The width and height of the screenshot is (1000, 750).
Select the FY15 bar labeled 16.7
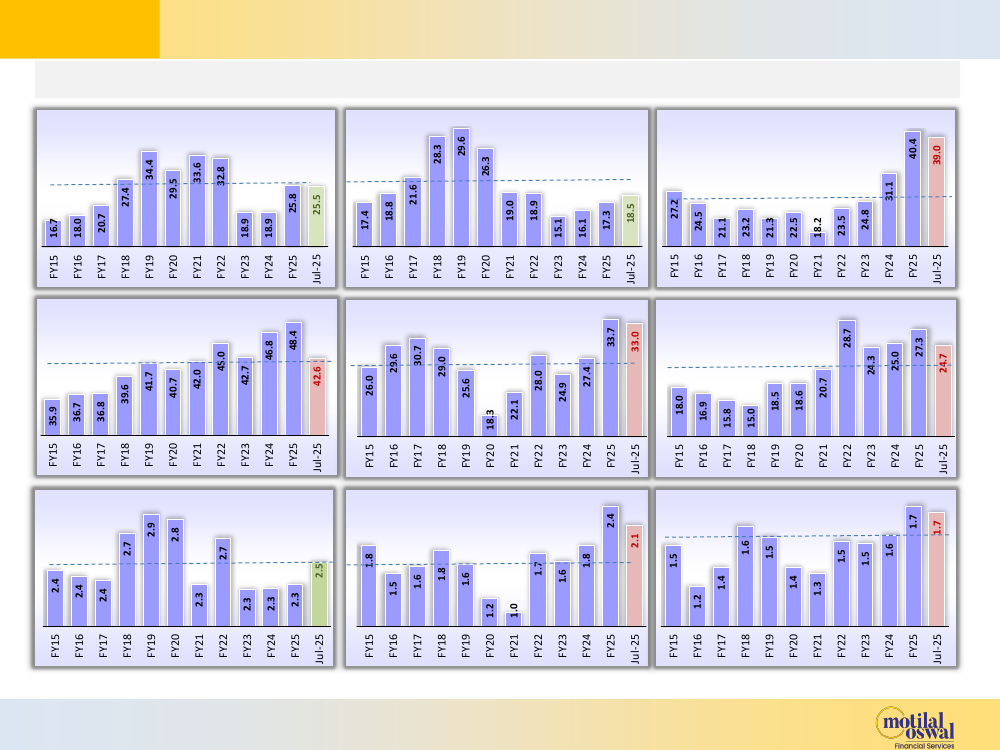pos(52,233)
